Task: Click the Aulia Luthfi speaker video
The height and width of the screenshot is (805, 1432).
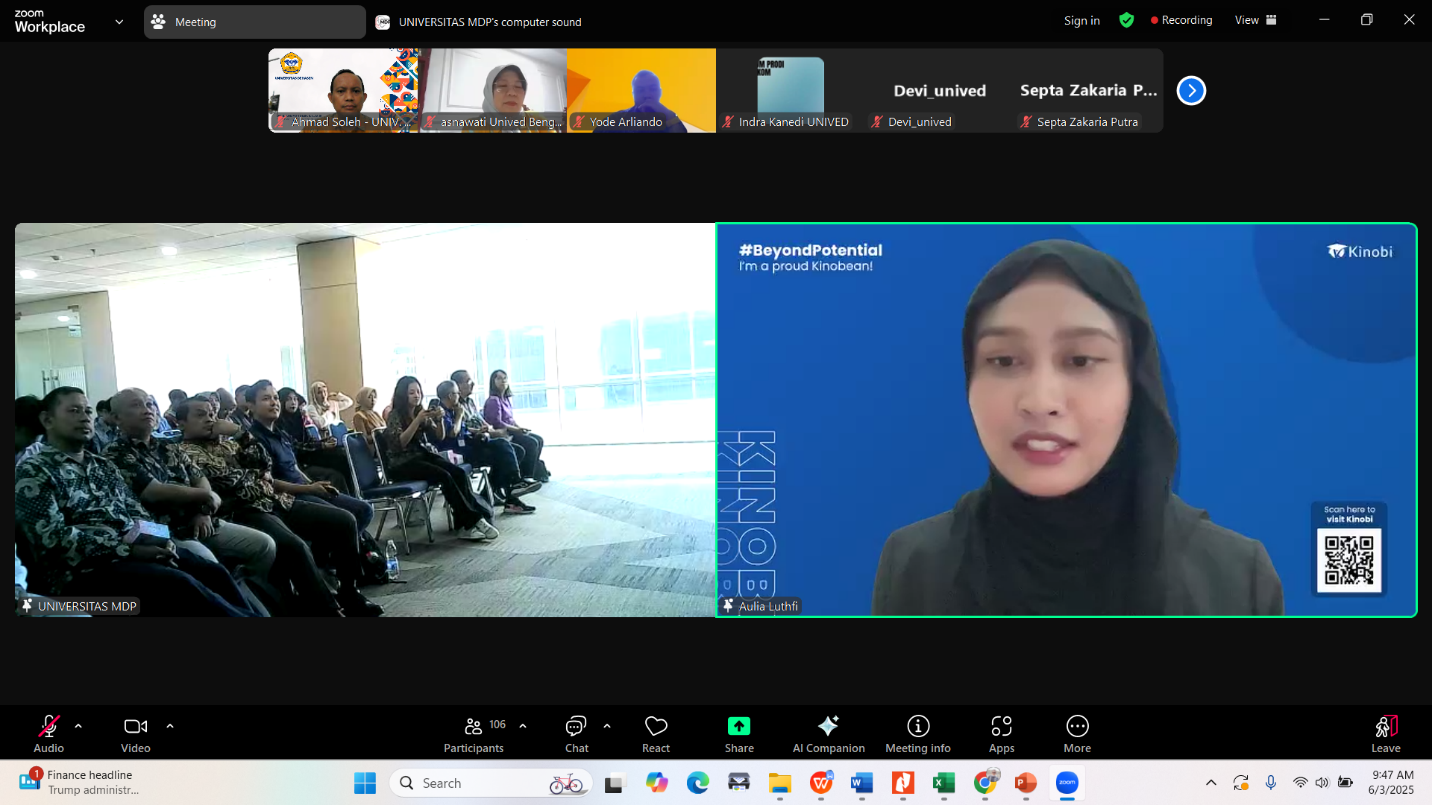Action: click(x=1066, y=420)
